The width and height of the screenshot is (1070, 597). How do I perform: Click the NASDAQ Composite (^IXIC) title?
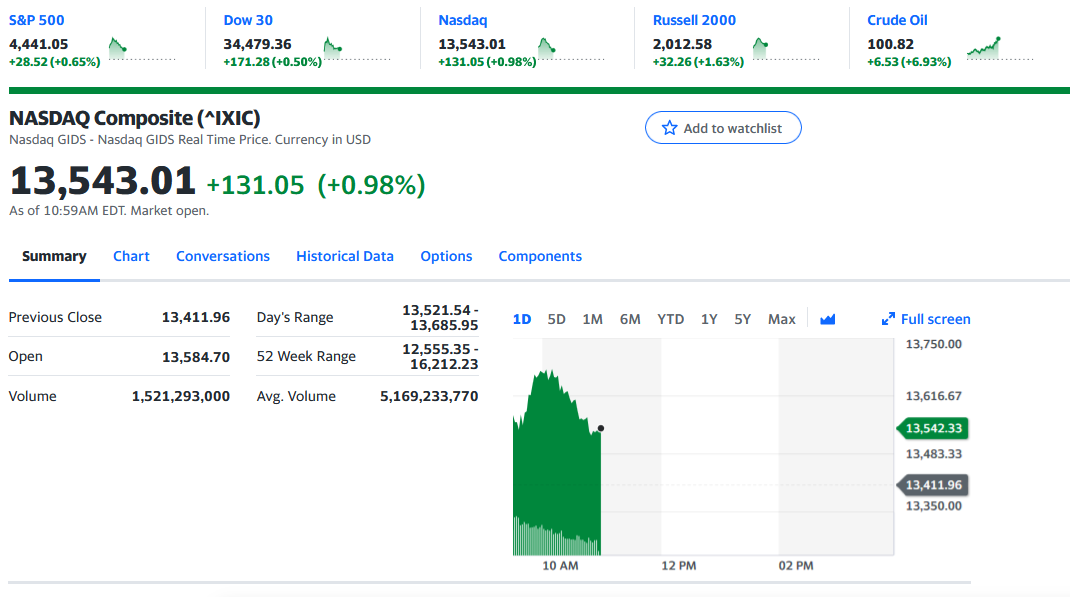click(x=134, y=118)
